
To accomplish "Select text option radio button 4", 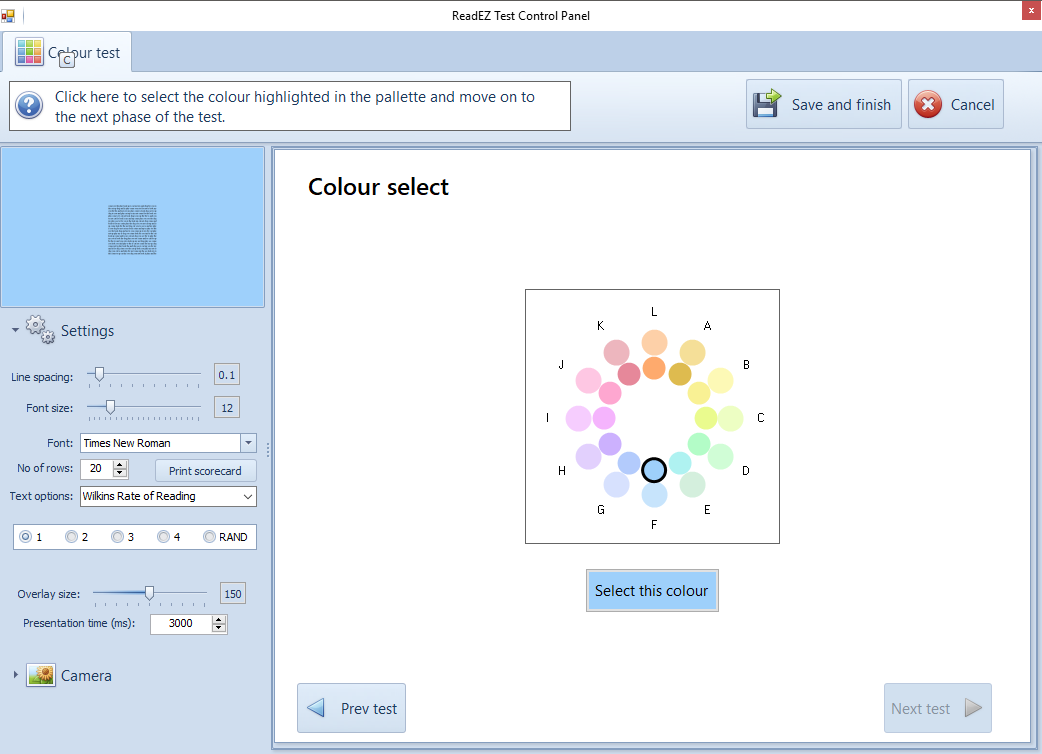I will 163,537.
